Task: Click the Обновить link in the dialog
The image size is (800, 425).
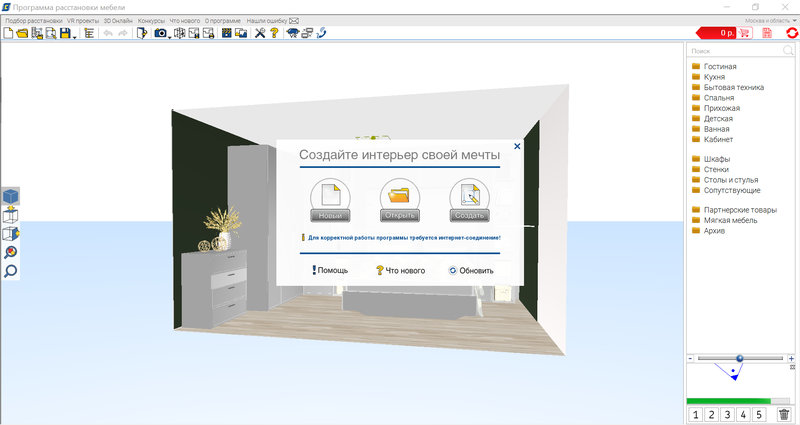Action: pyautogui.click(x=471, y=271)
